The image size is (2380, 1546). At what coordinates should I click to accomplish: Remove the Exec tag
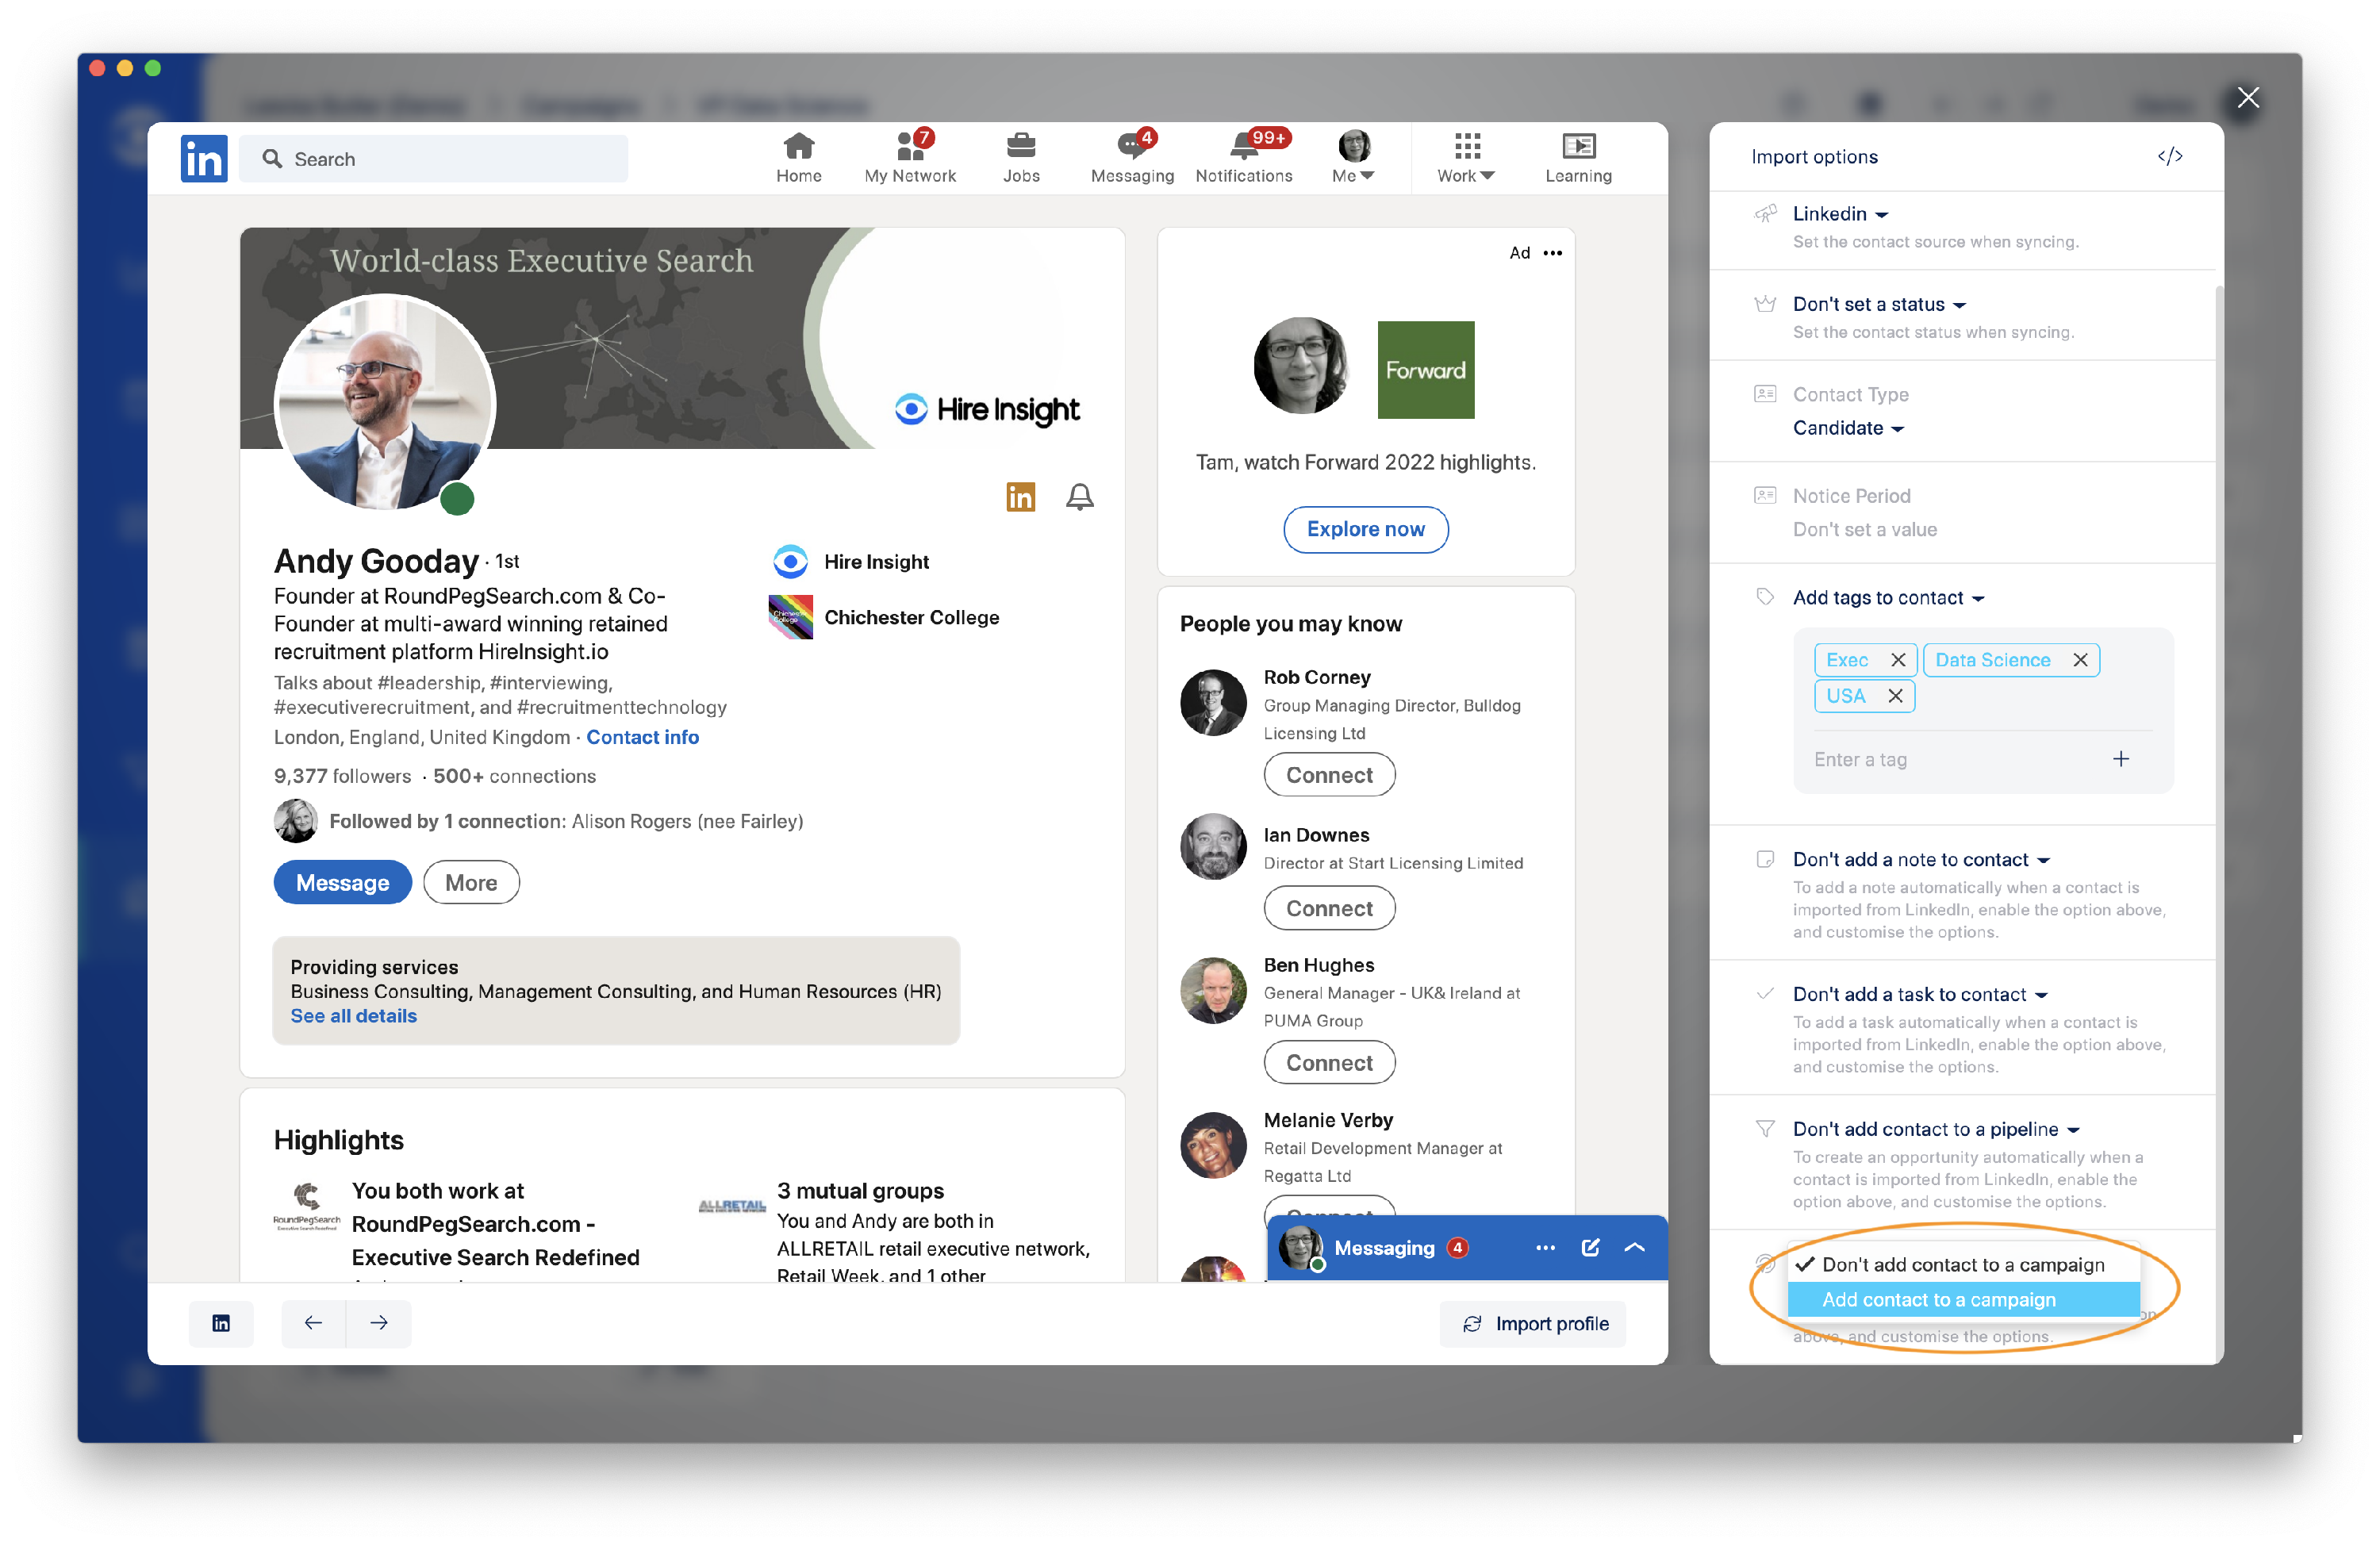coord(1897,660)
